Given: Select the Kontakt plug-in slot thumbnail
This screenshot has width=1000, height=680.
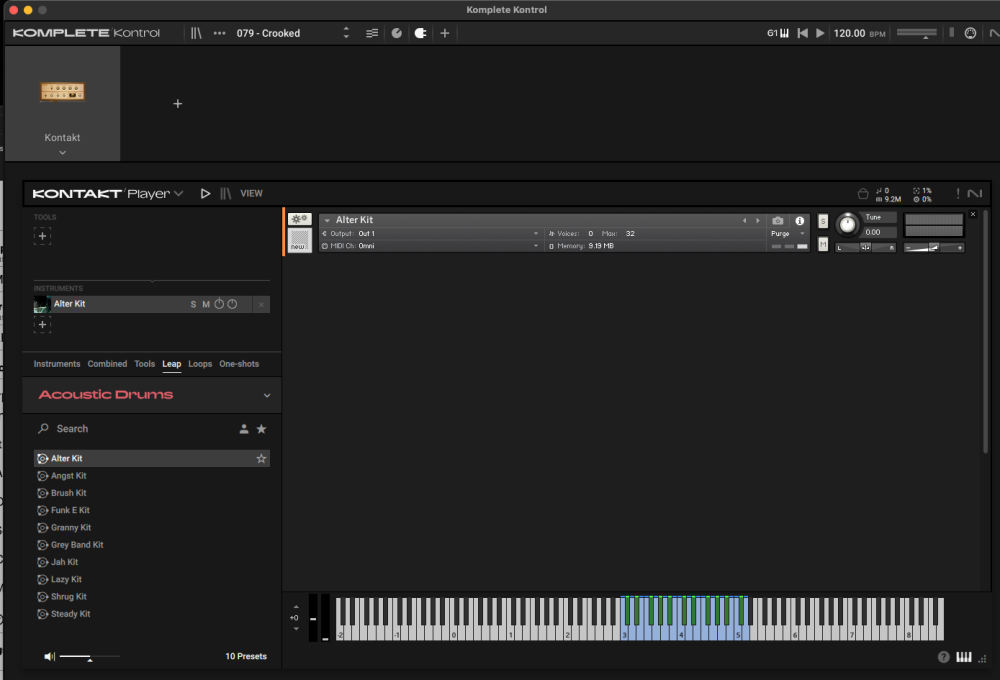Looking at the screenshot, I should 62,92.
